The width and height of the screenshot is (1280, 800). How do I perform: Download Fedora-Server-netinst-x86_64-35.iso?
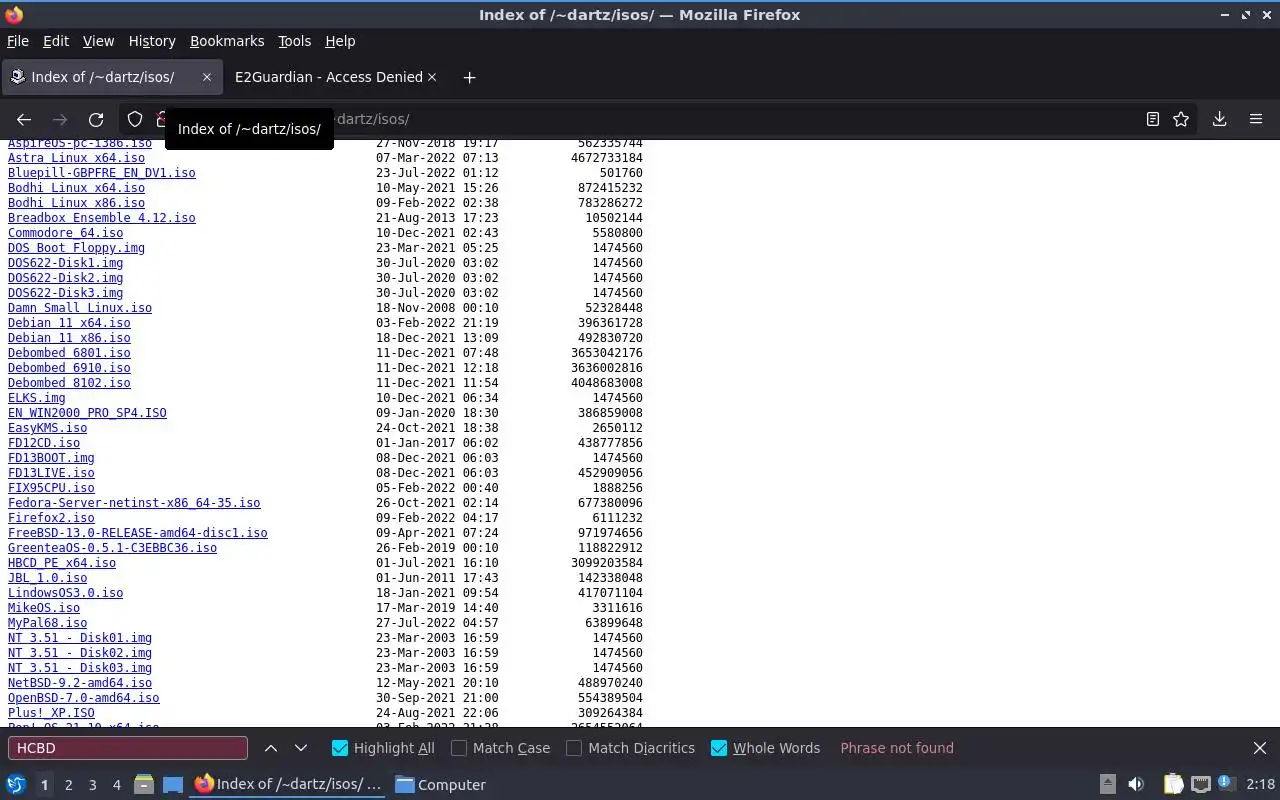click(x=134, y=503)
